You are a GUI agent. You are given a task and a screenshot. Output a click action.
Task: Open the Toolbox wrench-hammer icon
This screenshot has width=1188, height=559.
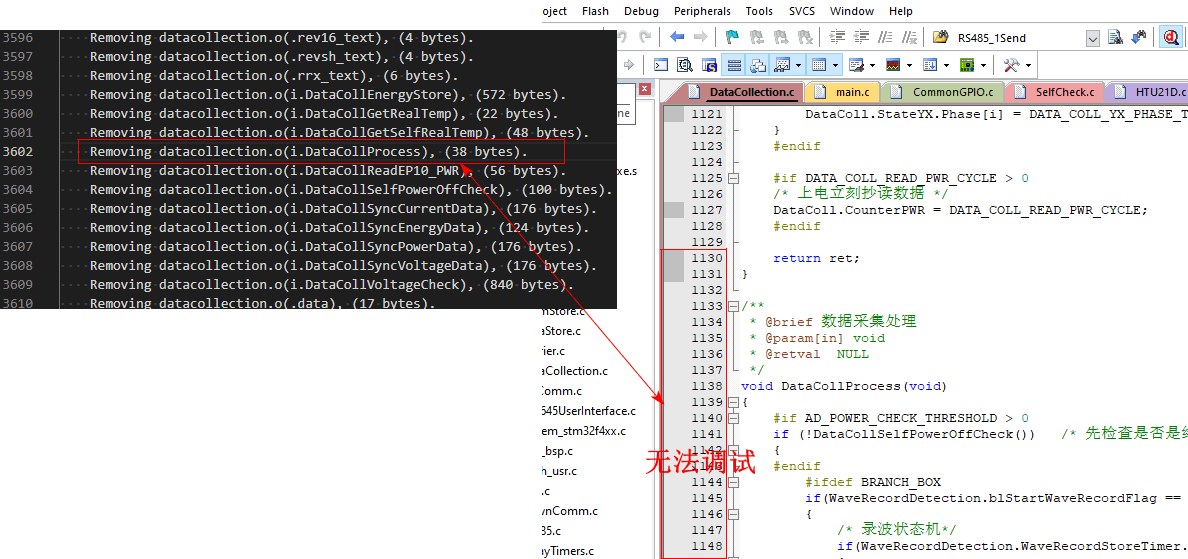(x=1011, y=64)
